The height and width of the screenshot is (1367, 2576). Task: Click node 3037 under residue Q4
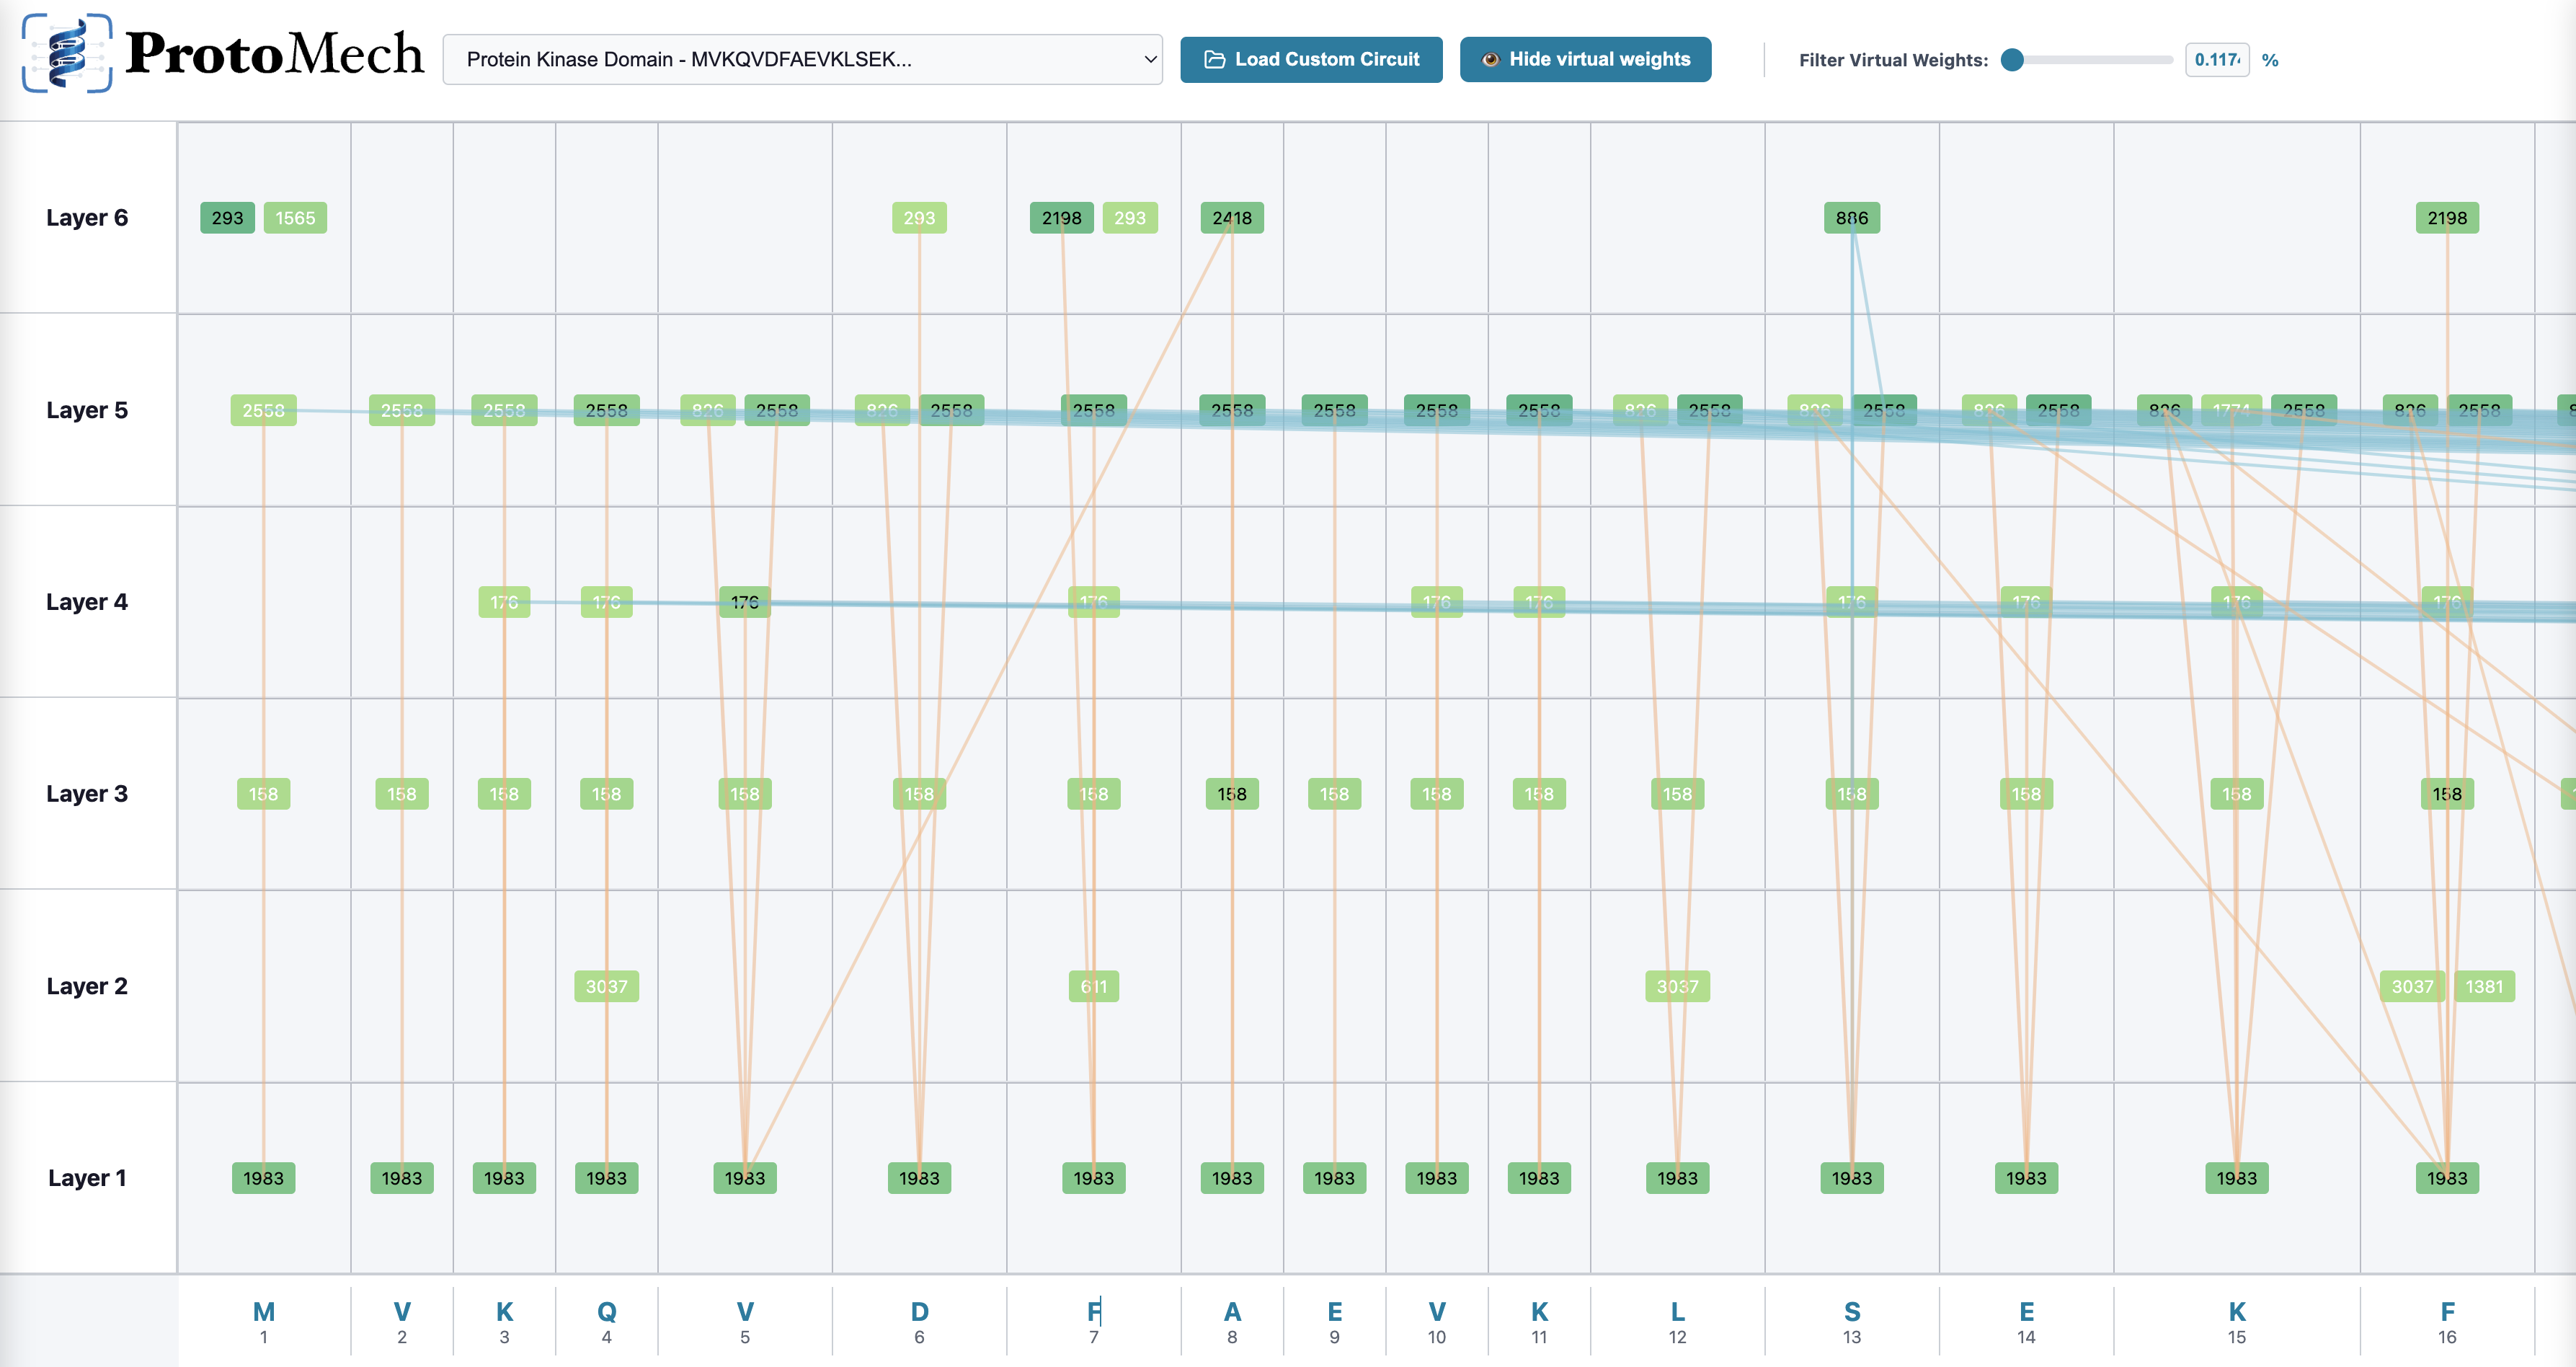606,987
